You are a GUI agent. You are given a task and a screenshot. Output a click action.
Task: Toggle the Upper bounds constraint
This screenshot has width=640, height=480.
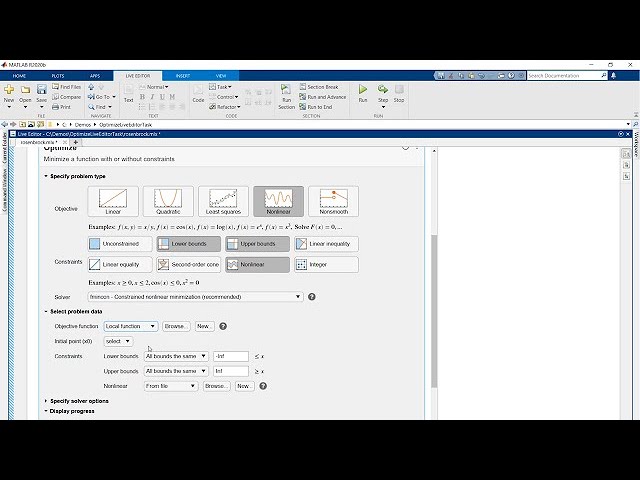[258, 244]
